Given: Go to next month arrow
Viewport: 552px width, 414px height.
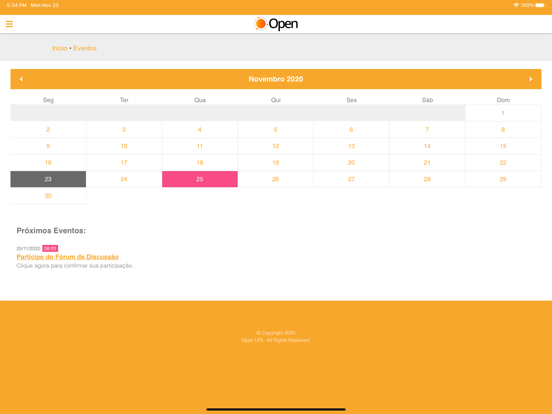Looking at the screenshot, I should click(x=531, y=79).
